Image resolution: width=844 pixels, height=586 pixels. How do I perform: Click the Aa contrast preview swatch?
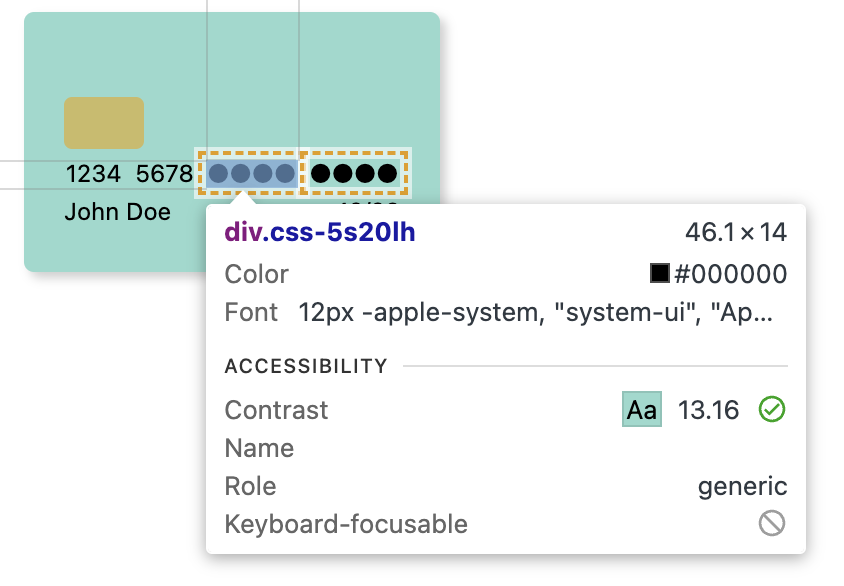[x=642, y=410]
